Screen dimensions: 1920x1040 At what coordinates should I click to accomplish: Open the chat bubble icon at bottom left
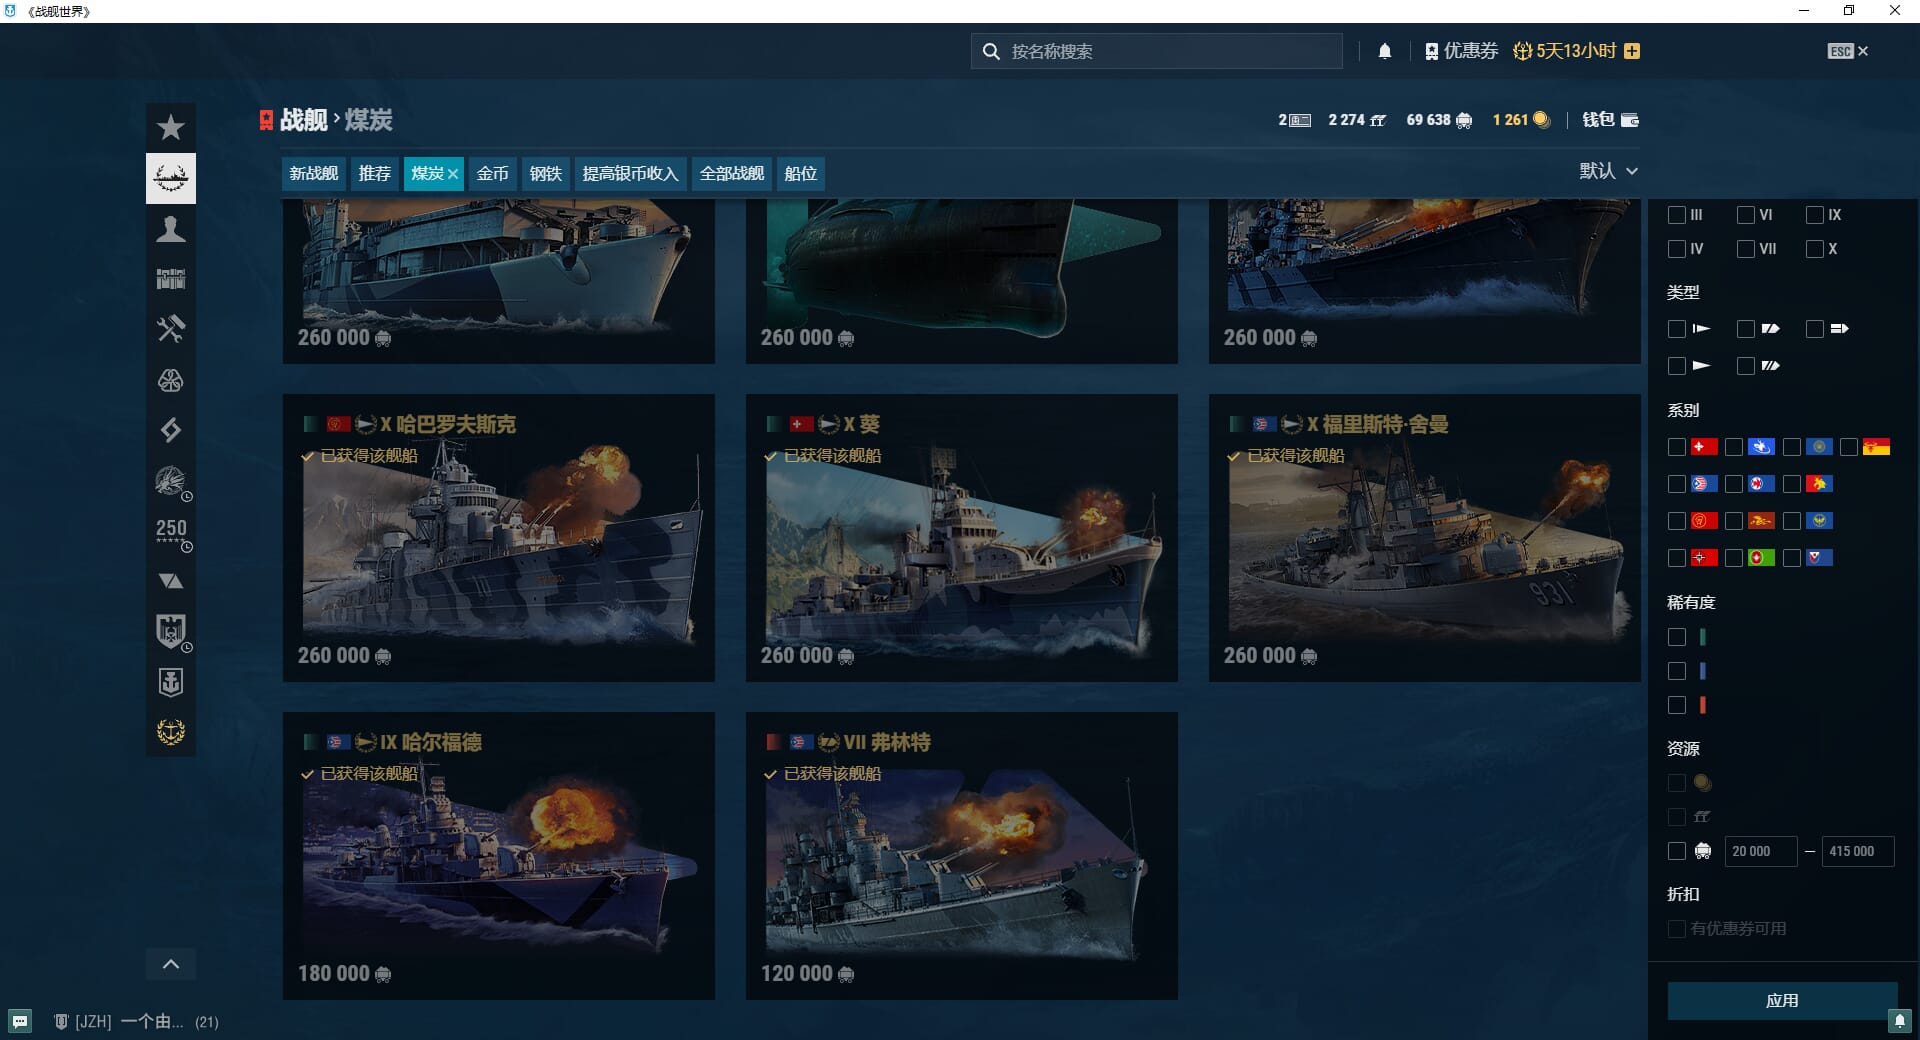coord(20,1021)
